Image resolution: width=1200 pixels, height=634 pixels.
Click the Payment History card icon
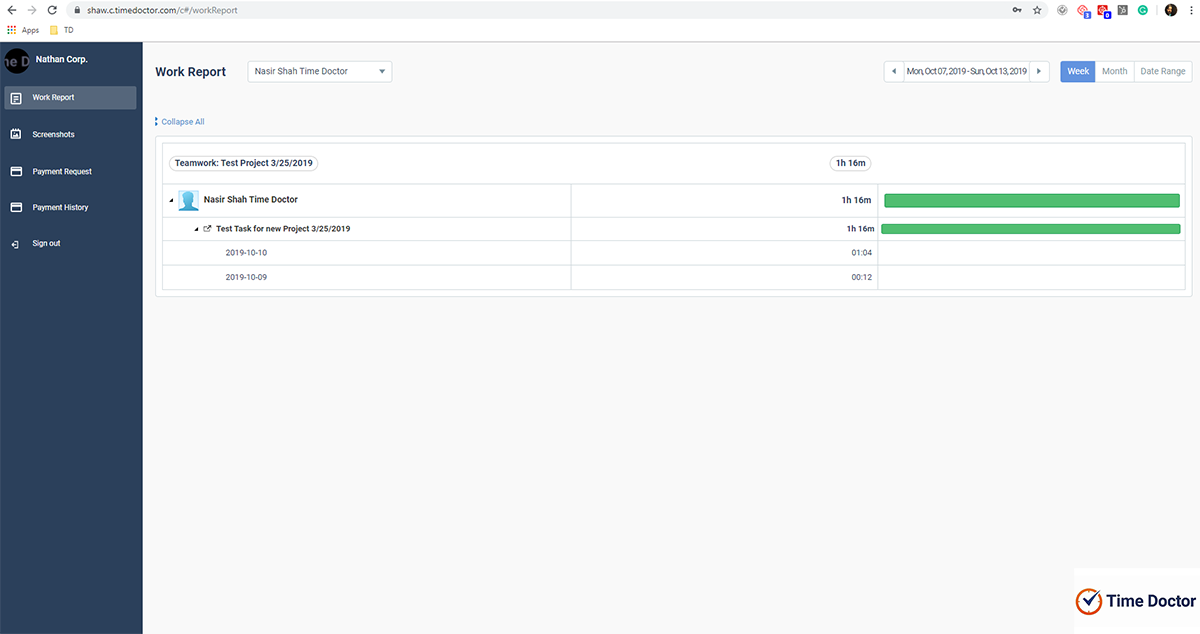coord(16,207)
